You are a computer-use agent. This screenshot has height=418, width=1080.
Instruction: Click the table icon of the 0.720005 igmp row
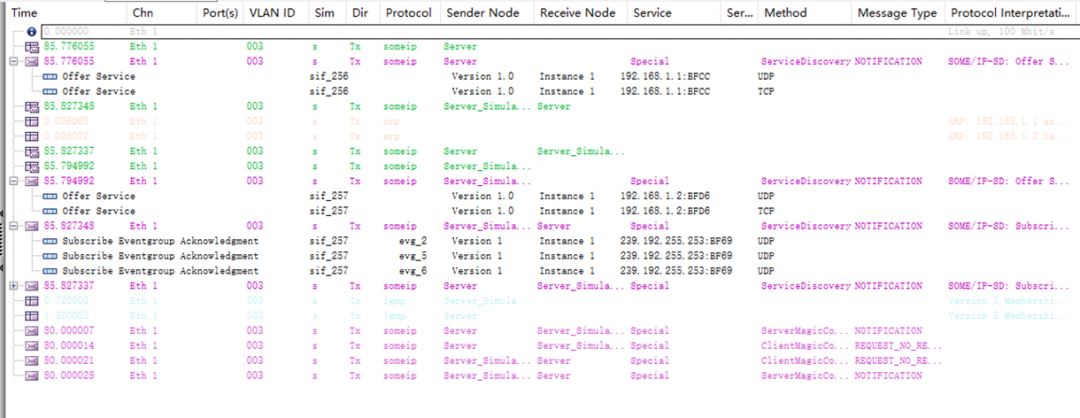pos(32,301)
